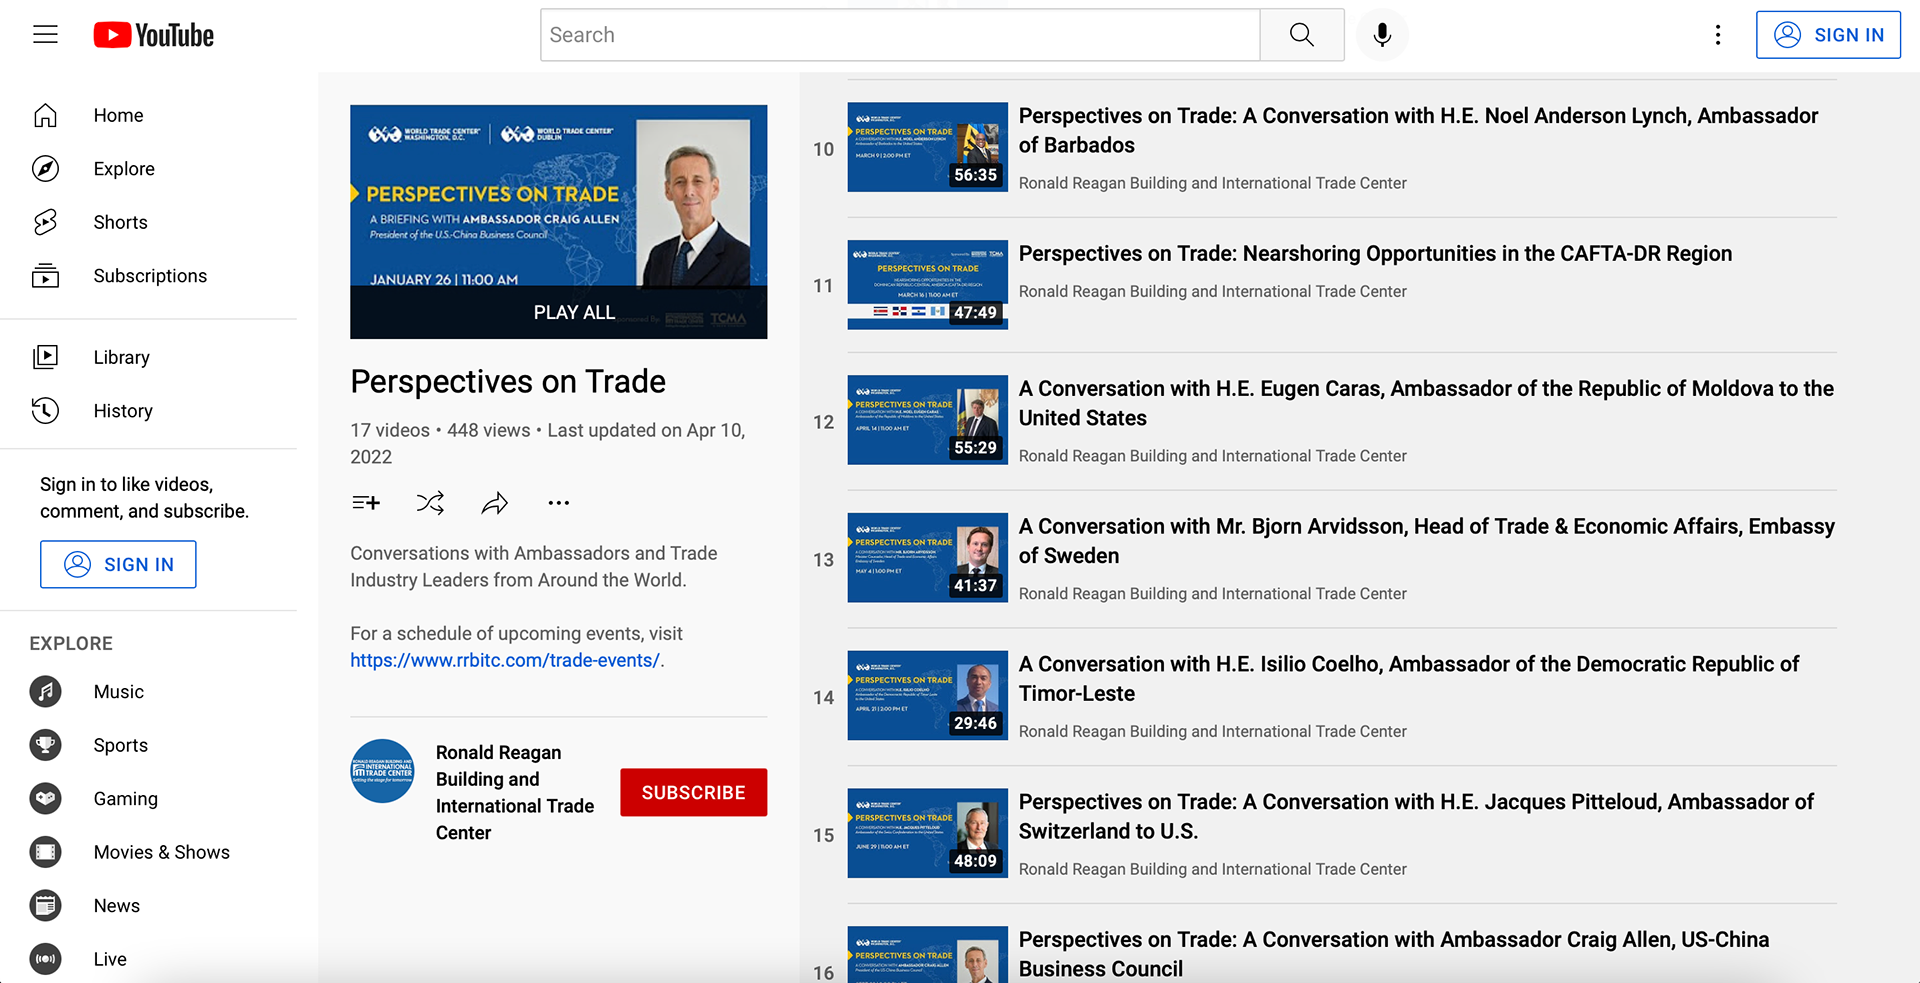Save playlist with add-to-library icon
The image size is (1920, 983).
tap(366, 503)
